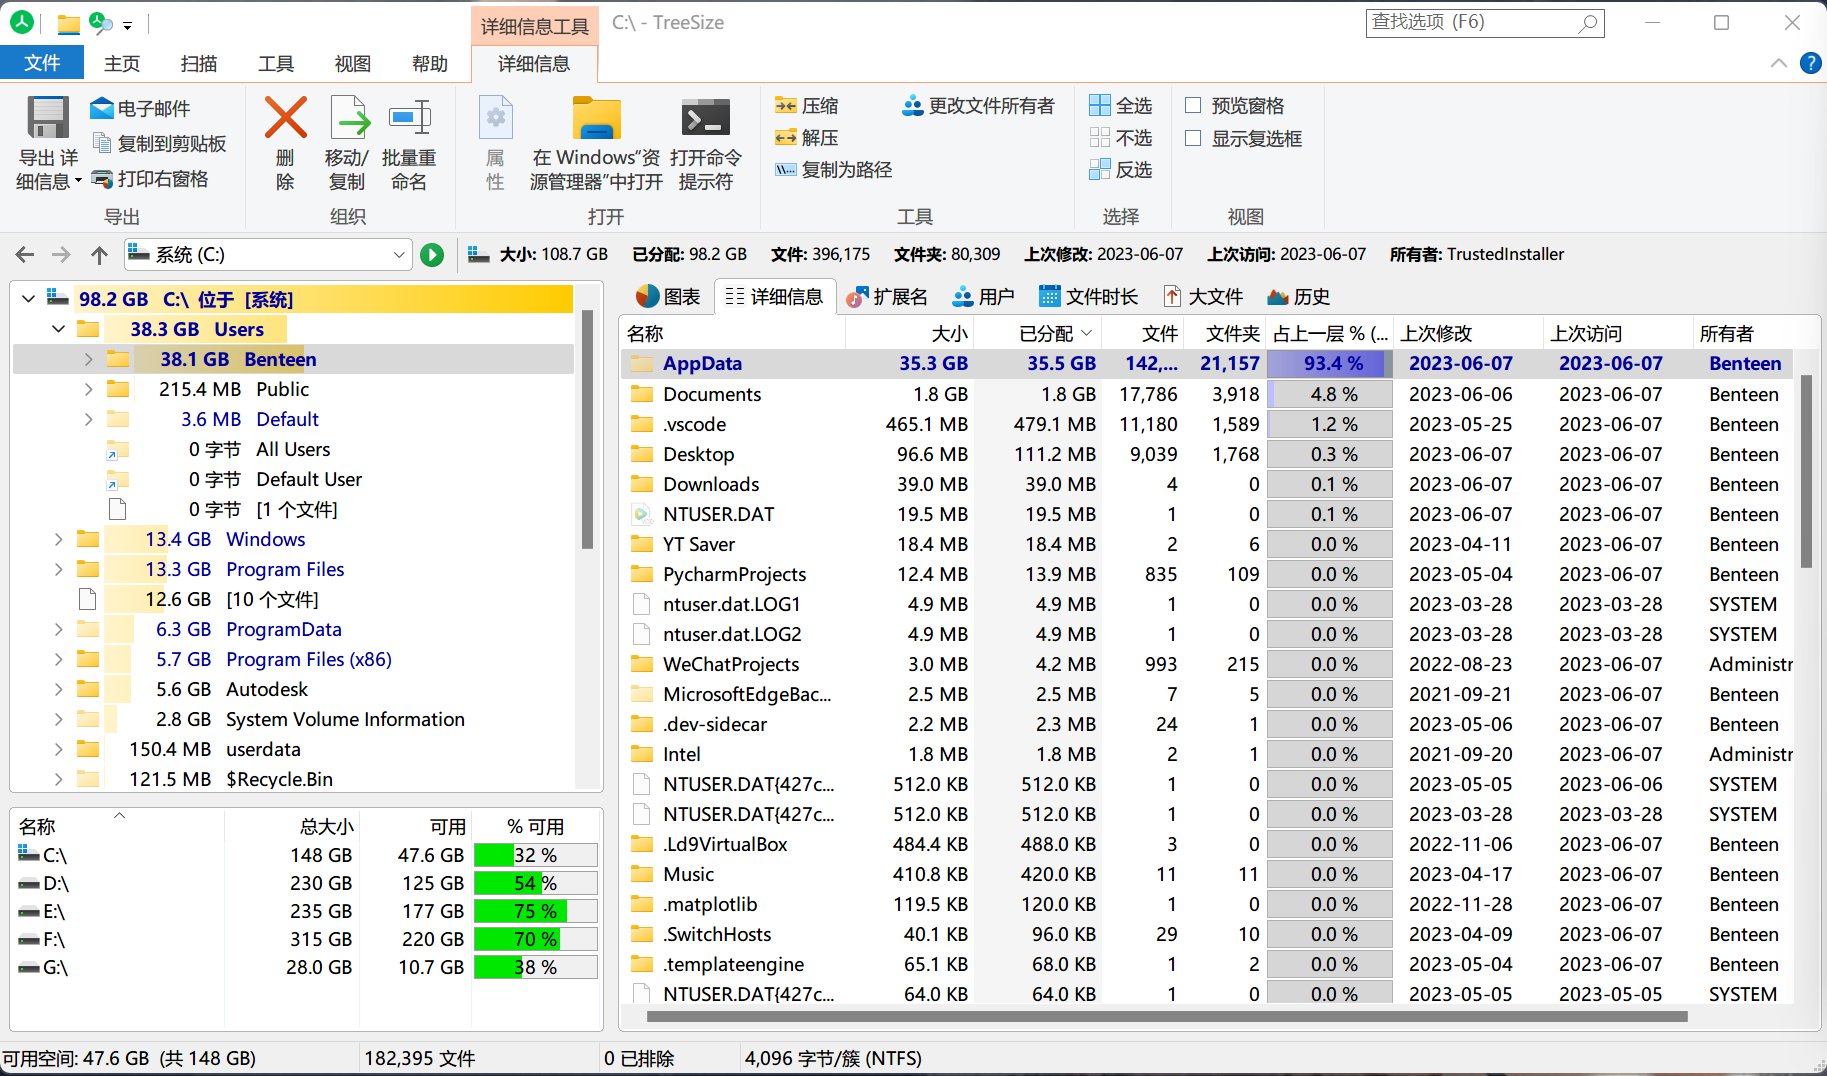Click the Move/Copy (移动/复制) icon
1827x1076 pixels.
[348, 118]
